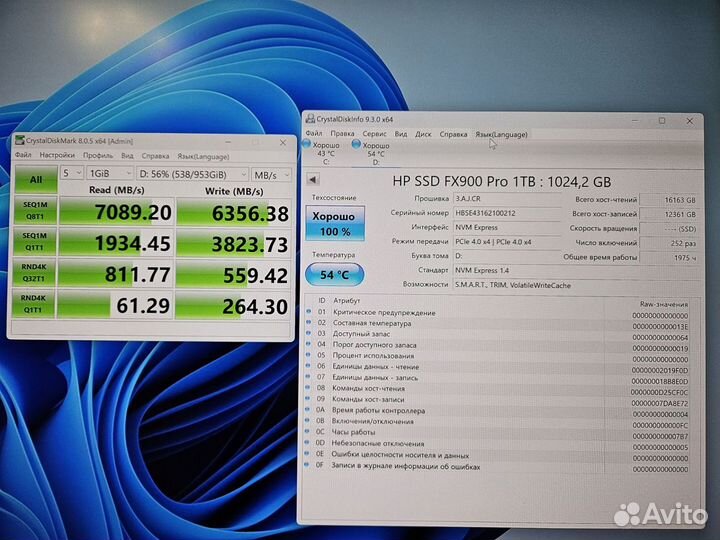Start the RND4K Q1T1 test

[x=34, y=304]
